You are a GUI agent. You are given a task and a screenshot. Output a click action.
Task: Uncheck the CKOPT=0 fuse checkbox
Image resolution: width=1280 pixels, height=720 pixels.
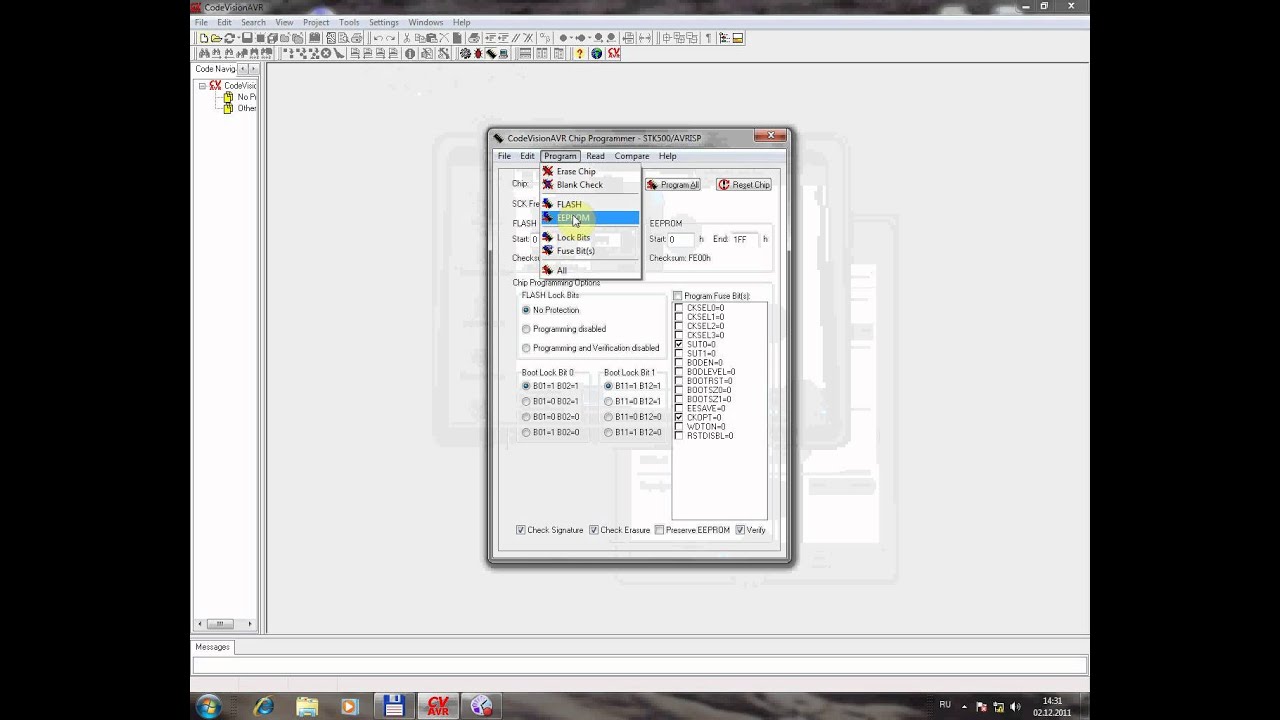[679, 417]
